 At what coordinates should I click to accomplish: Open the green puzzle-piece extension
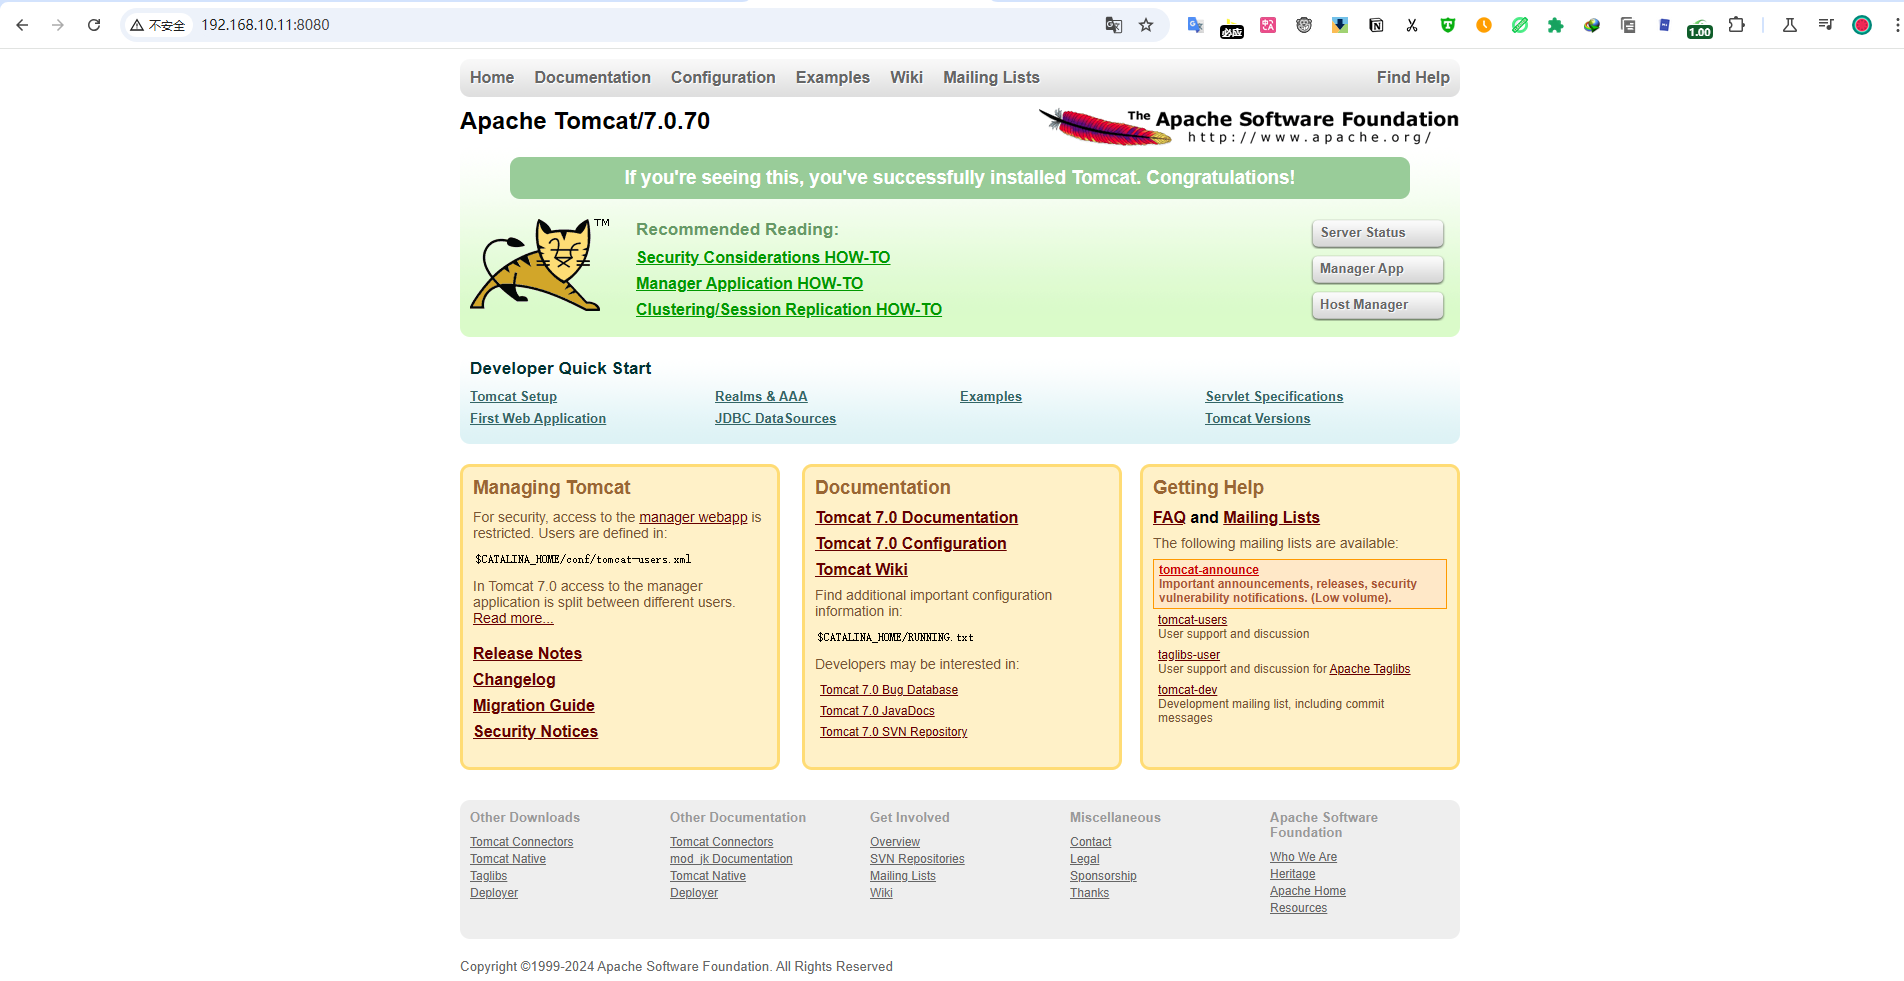point(1555,25)
